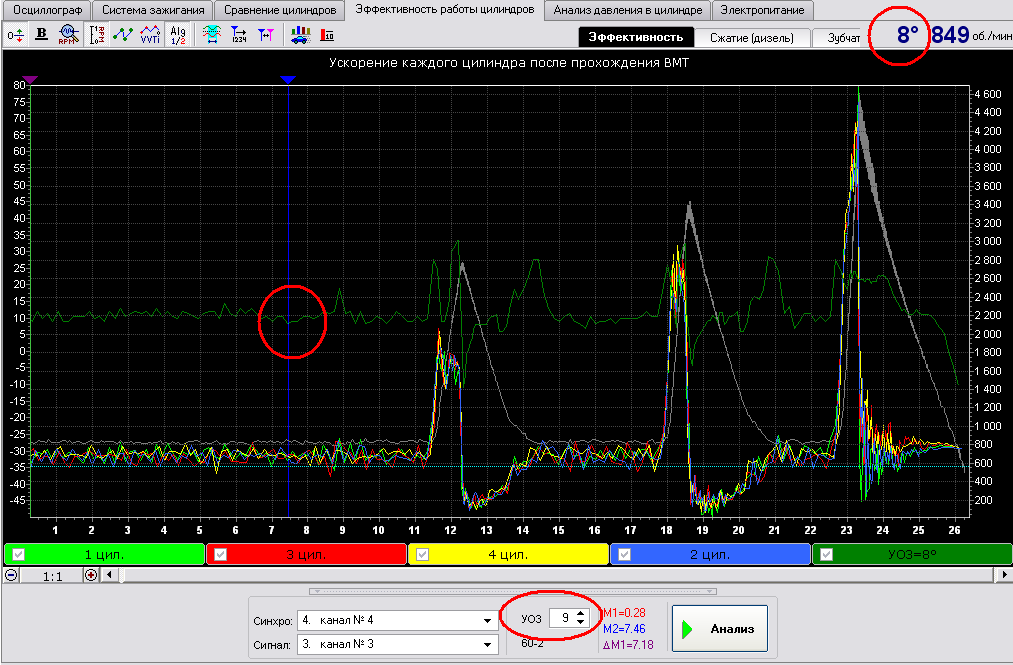The image size is (1013, 665).
Task: Toggle the bold B toolbar icon
Action: tap(41, 35)
